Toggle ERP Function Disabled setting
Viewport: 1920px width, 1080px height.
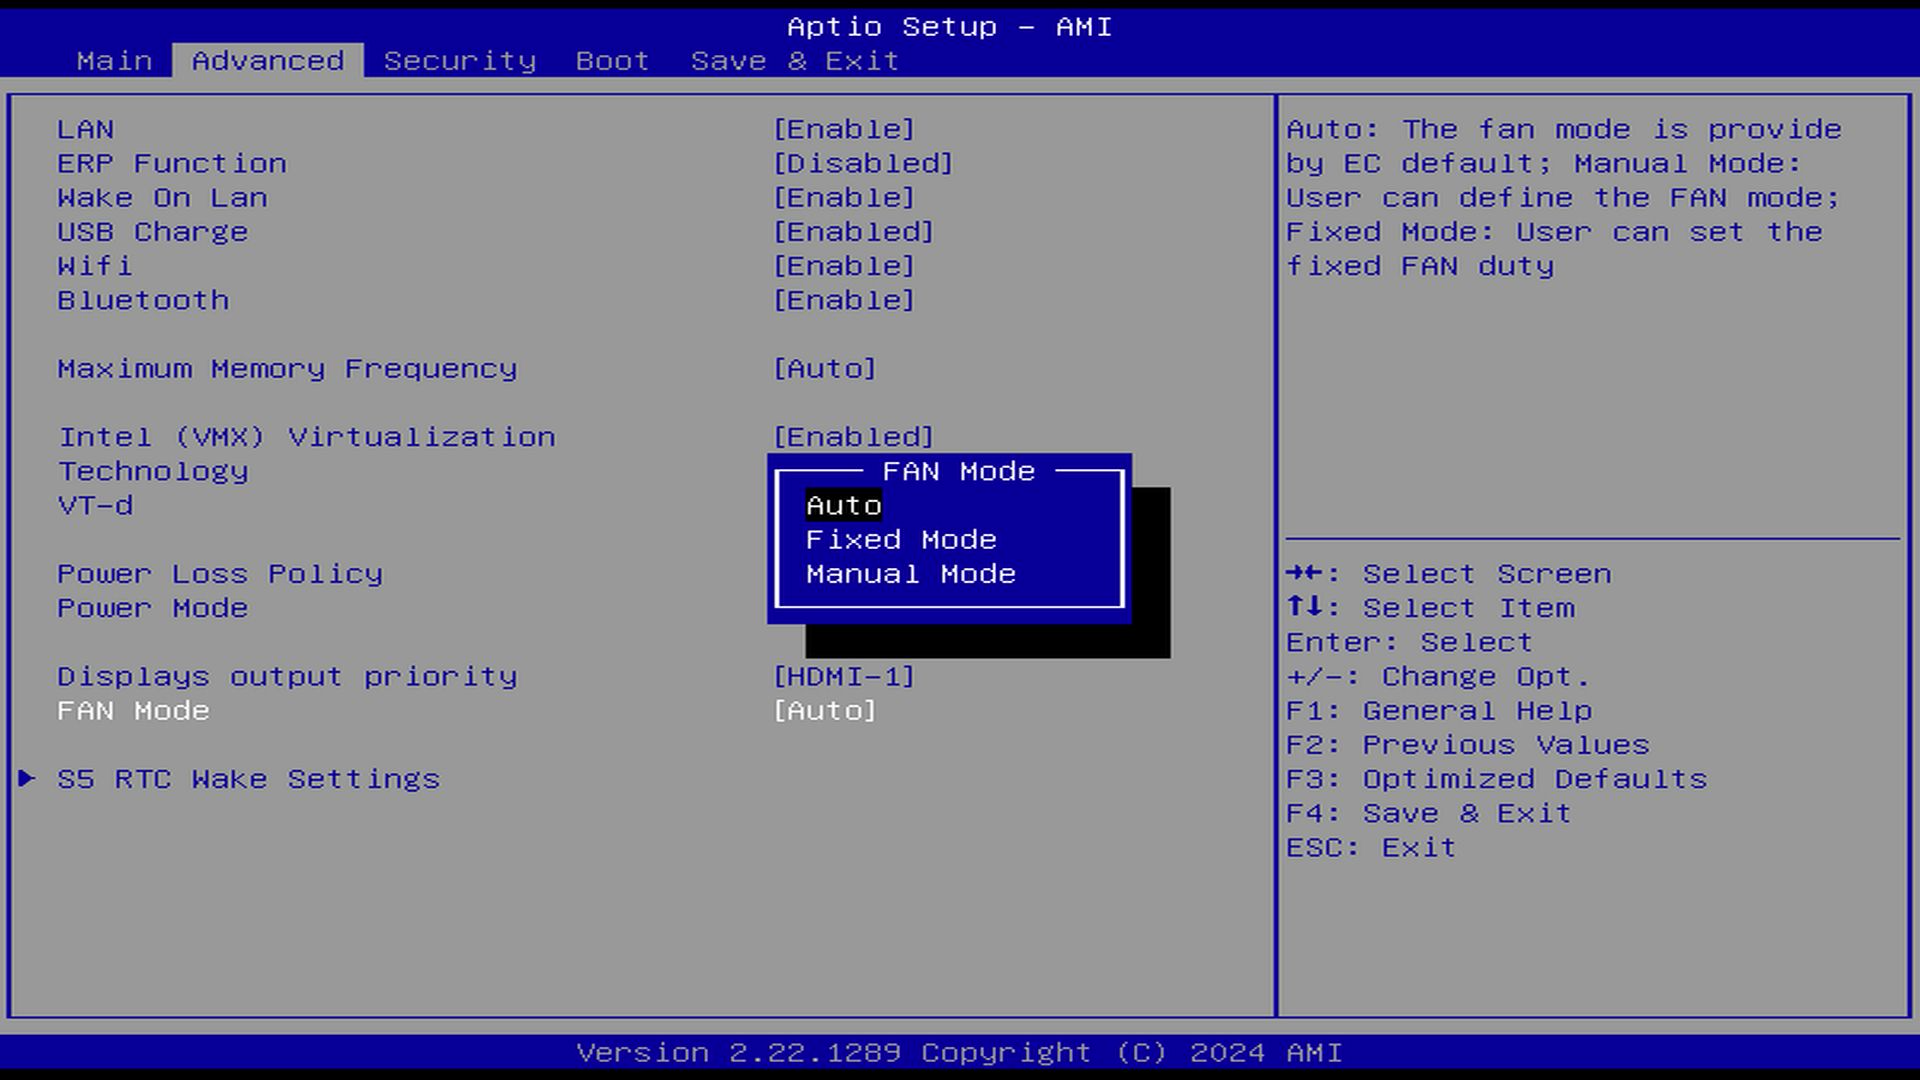(x=862, y=164)
